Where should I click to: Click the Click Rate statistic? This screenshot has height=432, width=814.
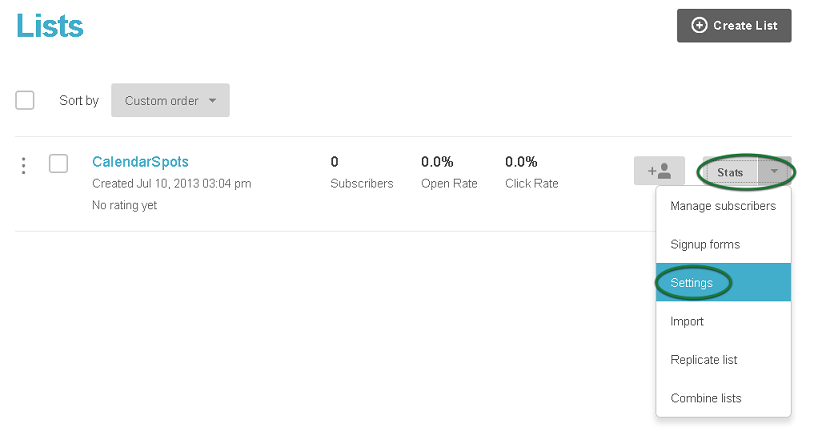click(532, 172)
